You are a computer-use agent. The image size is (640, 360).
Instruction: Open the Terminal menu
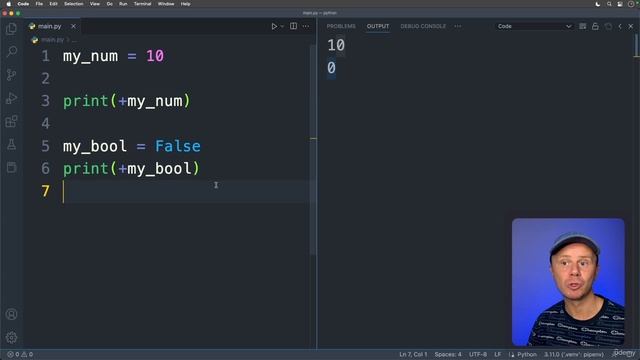142,4
